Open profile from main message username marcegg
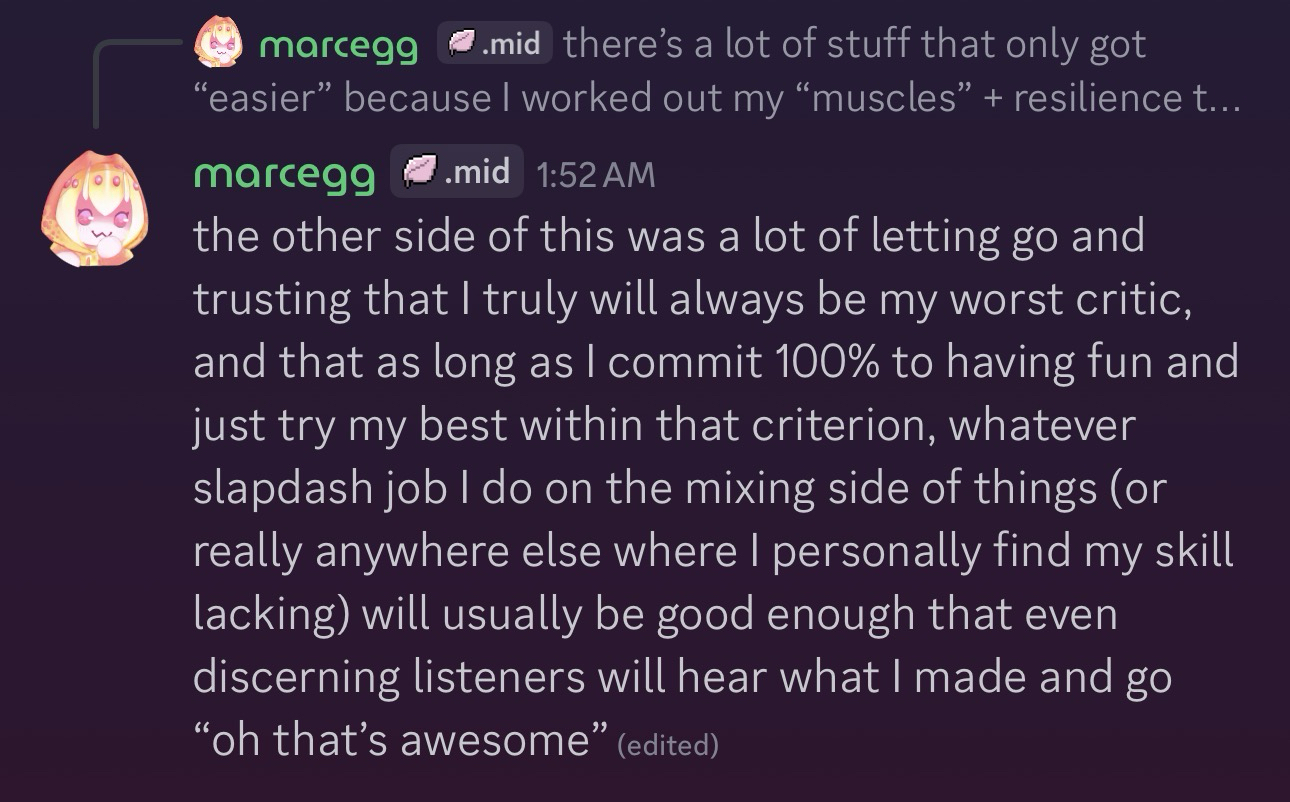Viewport: 1290px width, 802px height. [284, 173]
